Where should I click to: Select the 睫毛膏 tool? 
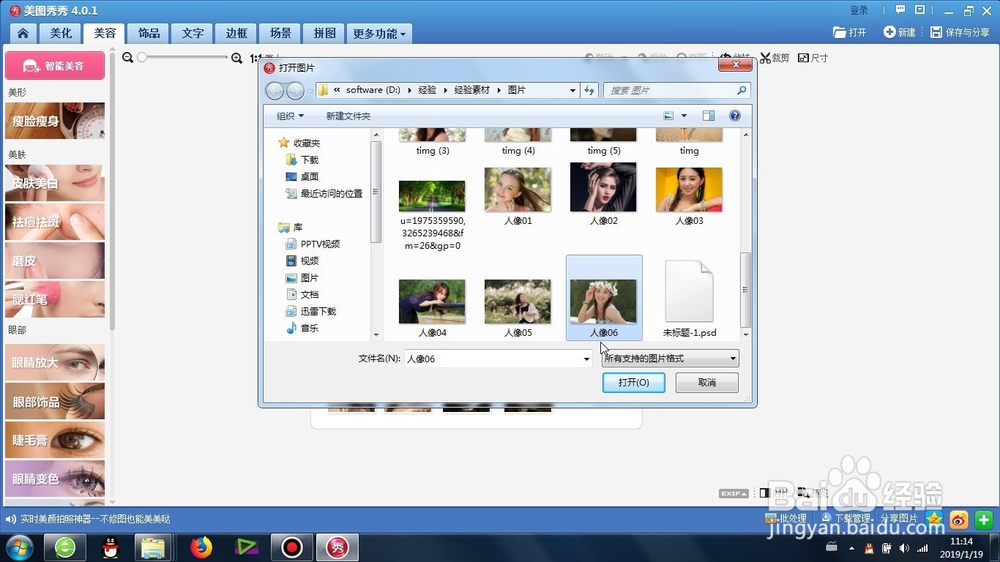(55, 440)
